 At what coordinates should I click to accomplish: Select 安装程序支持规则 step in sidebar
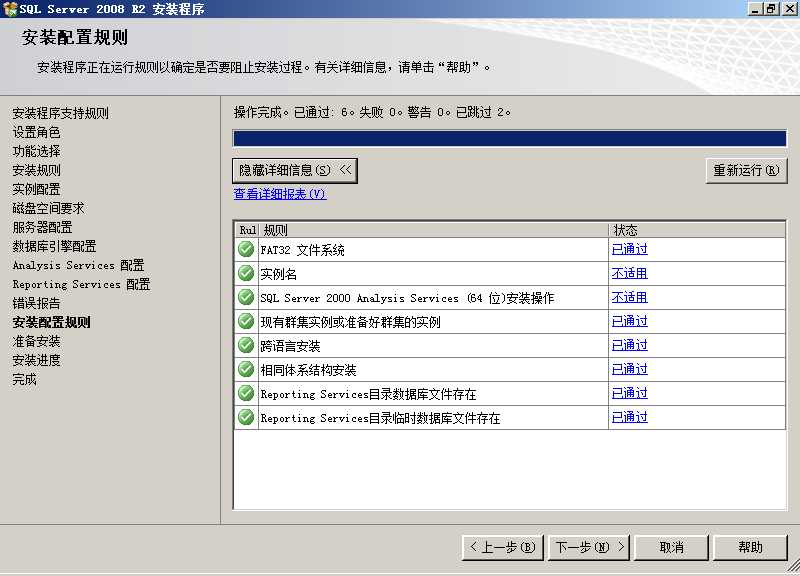(61, 113)
